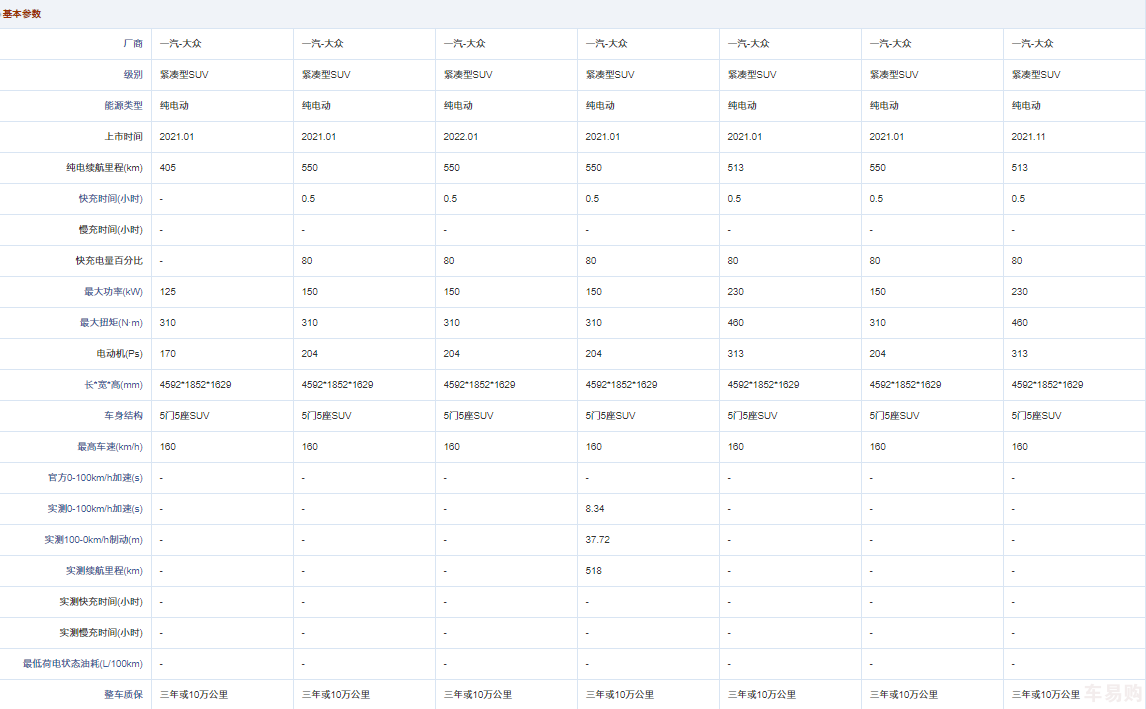The height and width of the screenshot is (709, 1146).
Task: Click the 实测100-0km/h制动(m) row label
Action: [x=94, y=540]
